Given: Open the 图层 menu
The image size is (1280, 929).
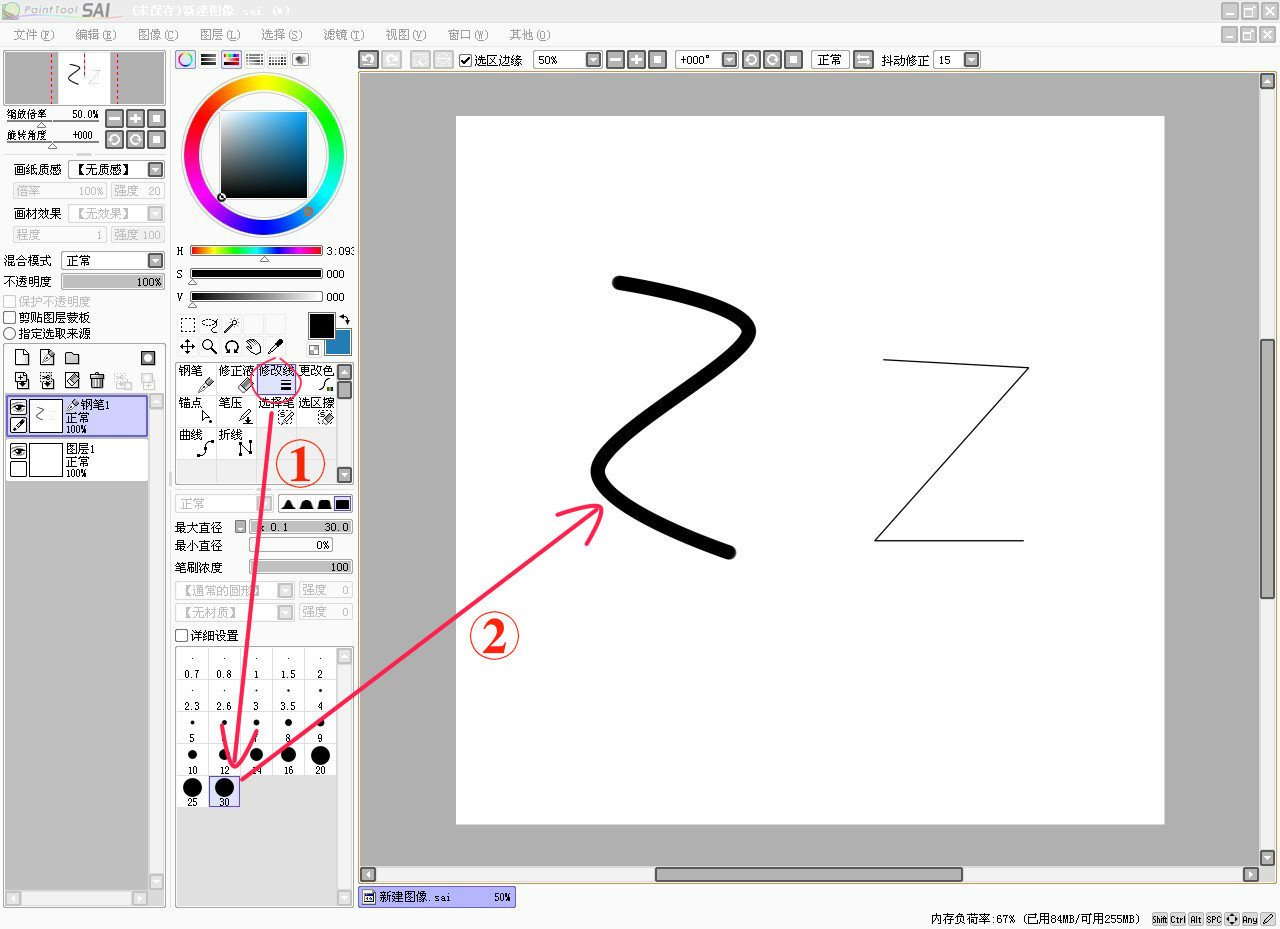Looking at the screenshot, I should point(220,35).
